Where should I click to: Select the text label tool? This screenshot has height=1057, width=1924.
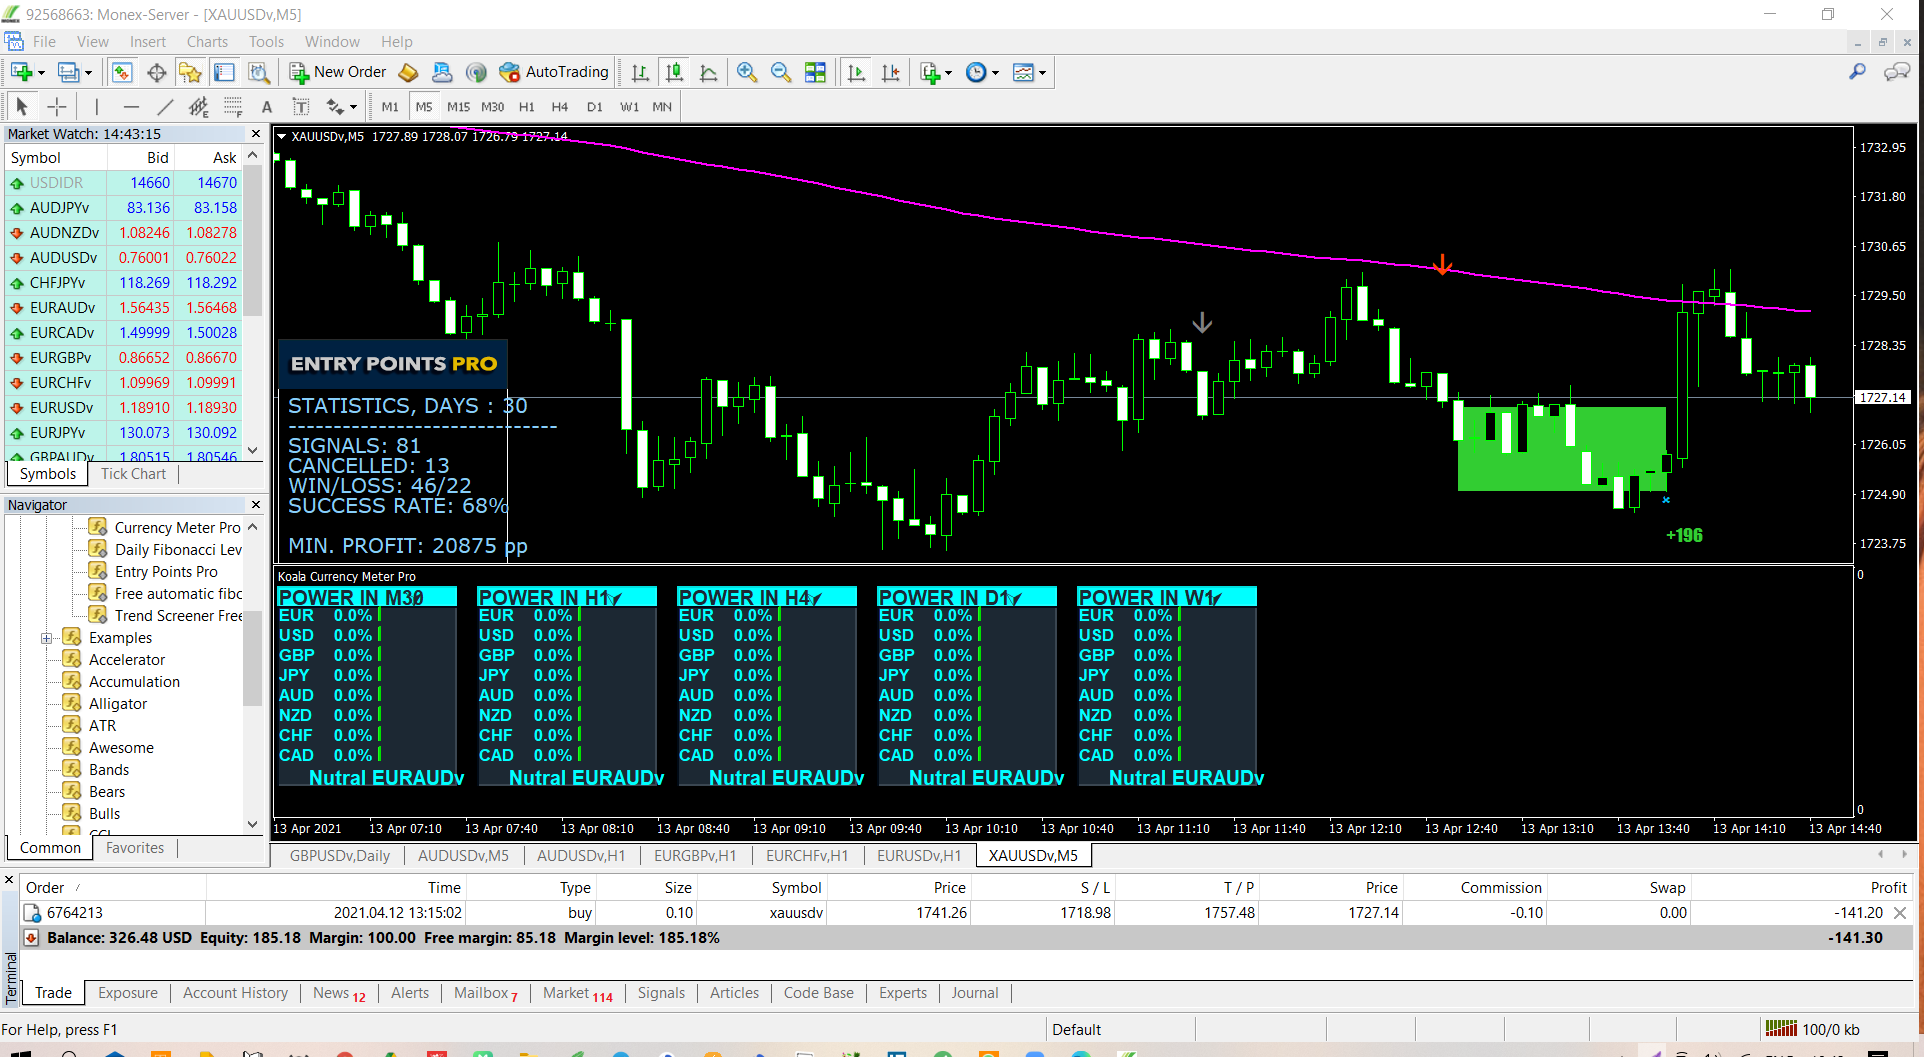coord(300,106)
